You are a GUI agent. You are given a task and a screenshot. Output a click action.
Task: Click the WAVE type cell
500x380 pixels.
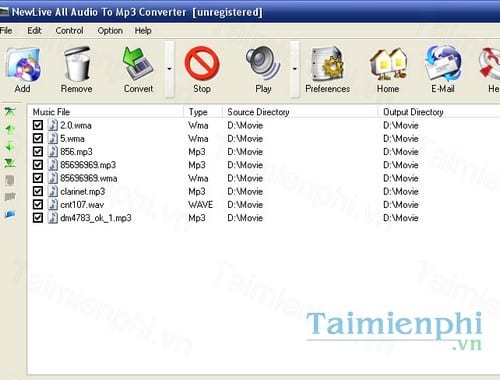200,204
